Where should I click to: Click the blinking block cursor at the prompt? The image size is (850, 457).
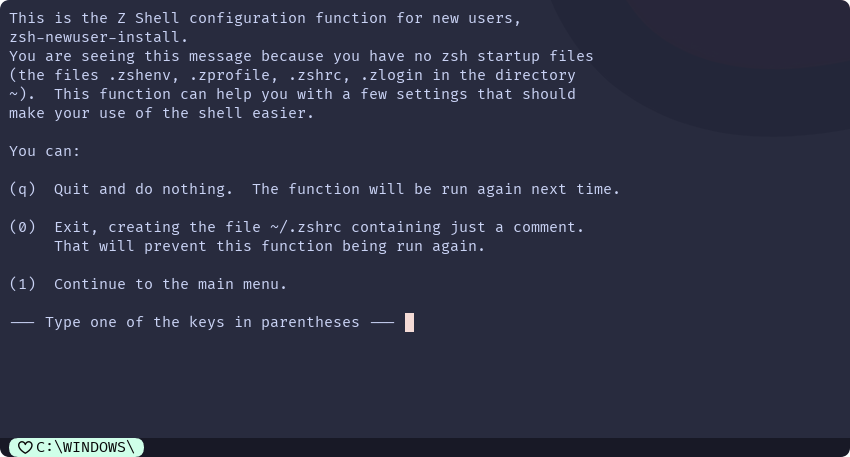(x=409, y=323)
